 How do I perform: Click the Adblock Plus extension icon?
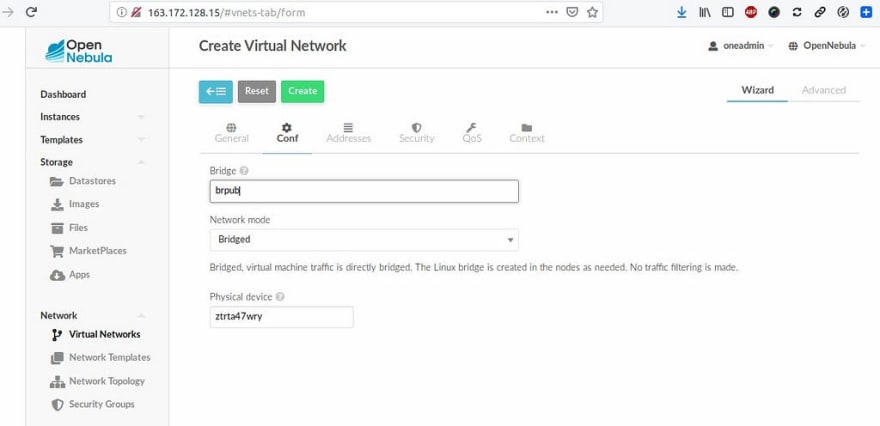coord(751,12)
